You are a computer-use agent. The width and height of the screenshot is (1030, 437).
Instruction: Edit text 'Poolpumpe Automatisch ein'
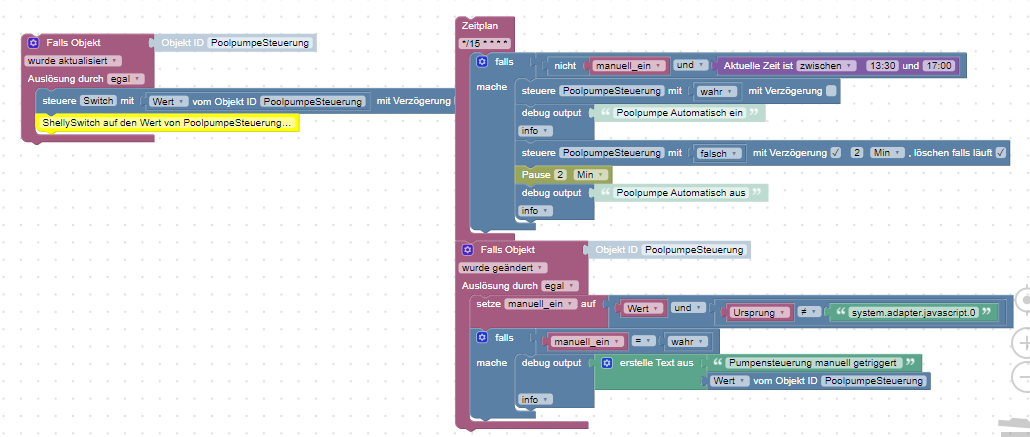coord(679,112)
